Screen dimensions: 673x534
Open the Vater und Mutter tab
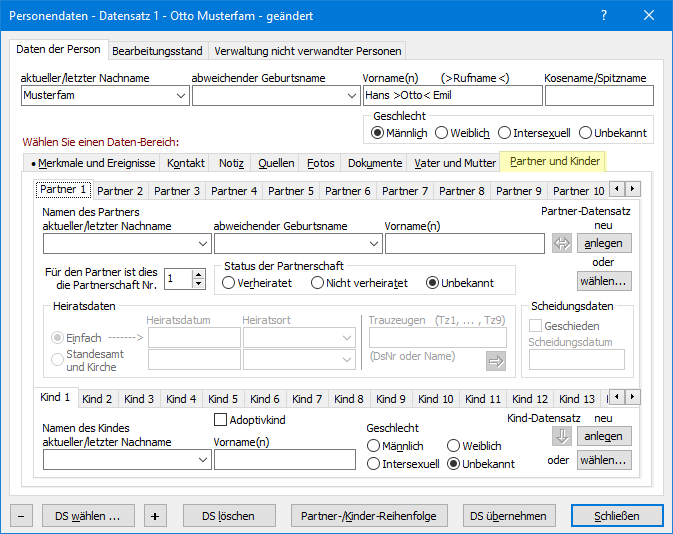coord(454,163)
